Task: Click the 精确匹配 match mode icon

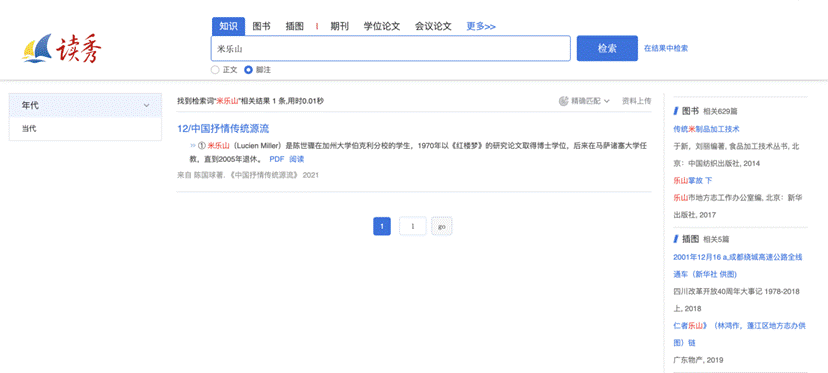Action: coord(563,101)
